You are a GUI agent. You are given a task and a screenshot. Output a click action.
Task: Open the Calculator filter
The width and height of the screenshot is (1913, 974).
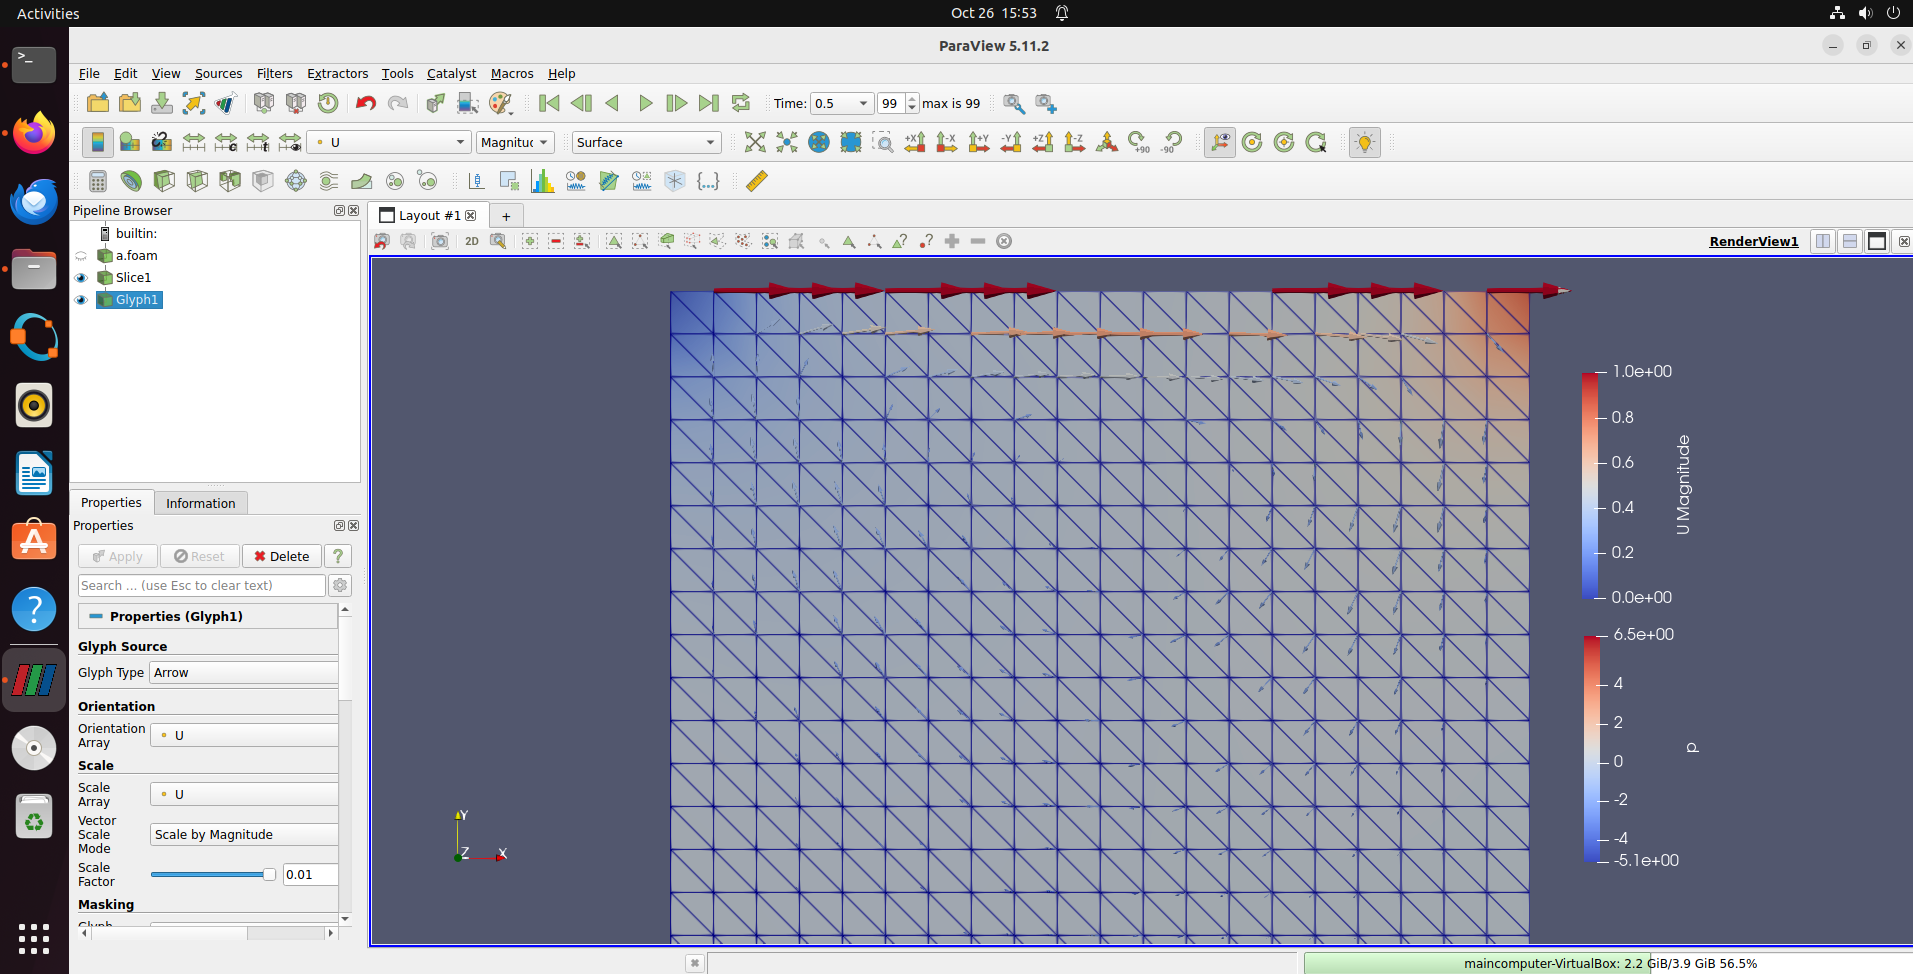pyautogui.click(x=97, y=181)
